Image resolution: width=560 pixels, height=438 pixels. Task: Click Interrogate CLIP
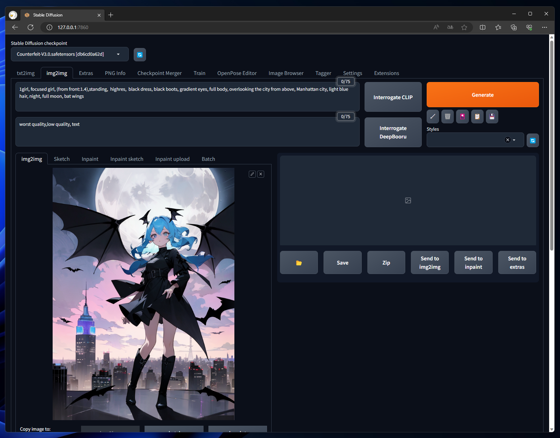point(393,97)
